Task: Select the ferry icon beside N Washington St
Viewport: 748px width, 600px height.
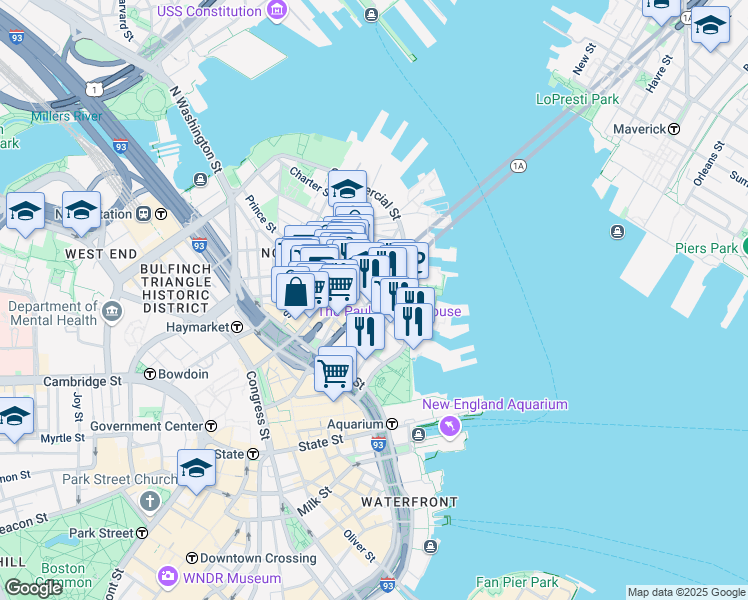Action: [200, 179]
